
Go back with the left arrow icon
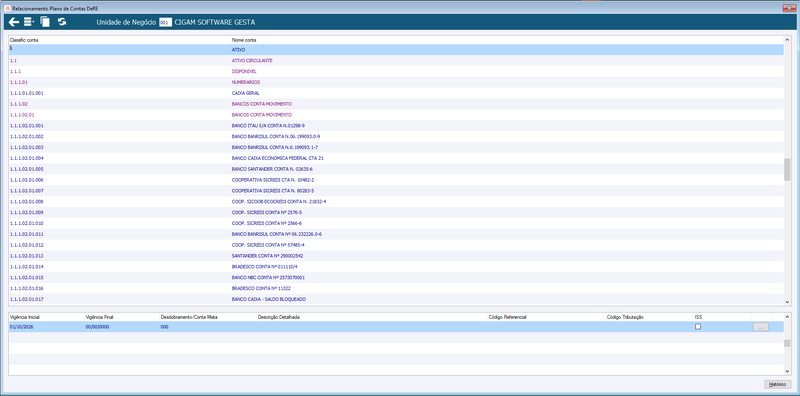click(x=14, y=22)
